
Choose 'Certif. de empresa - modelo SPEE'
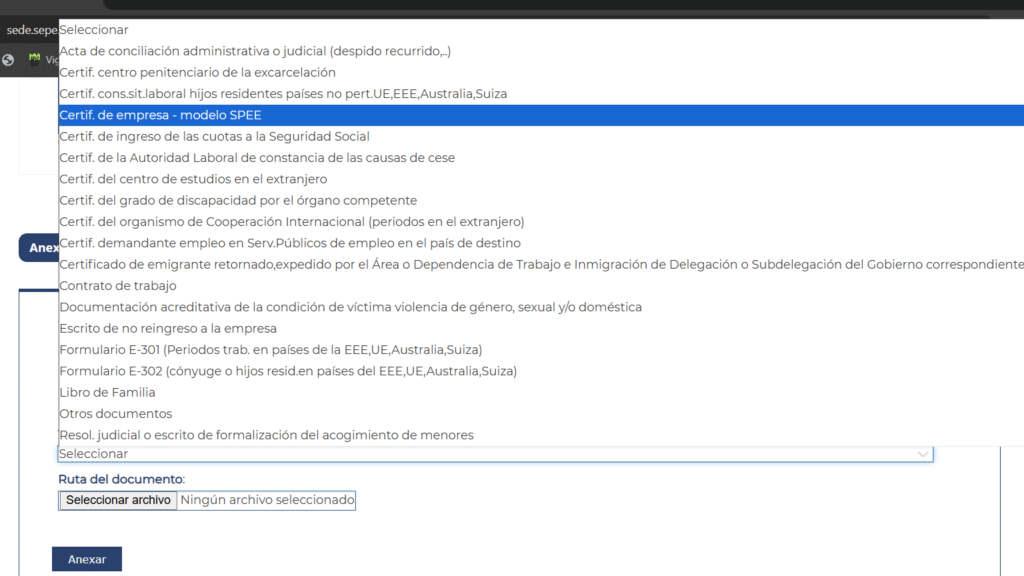tap(160, 115)
